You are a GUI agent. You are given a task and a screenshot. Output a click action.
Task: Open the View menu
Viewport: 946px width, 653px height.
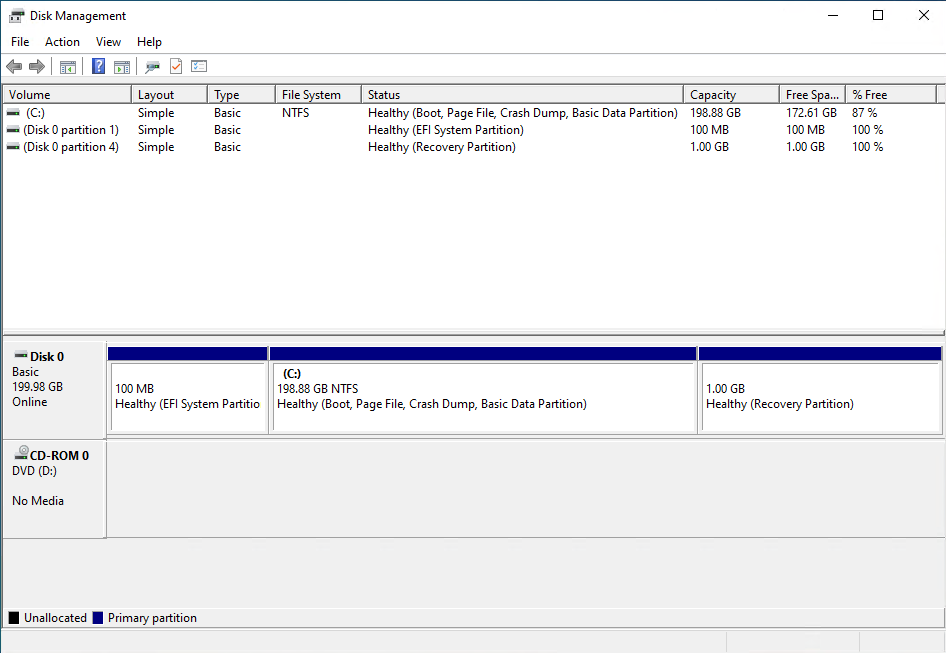point(109,42)
